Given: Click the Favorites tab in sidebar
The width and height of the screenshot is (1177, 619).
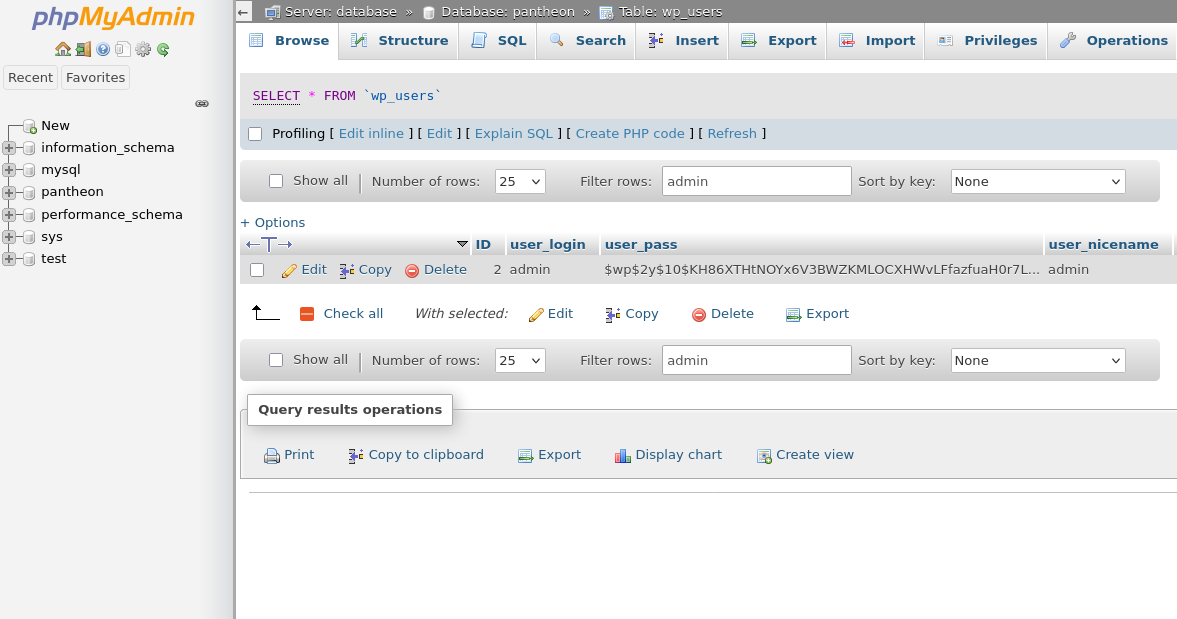Looking at the screenshot, I should [x=95, y=78].
